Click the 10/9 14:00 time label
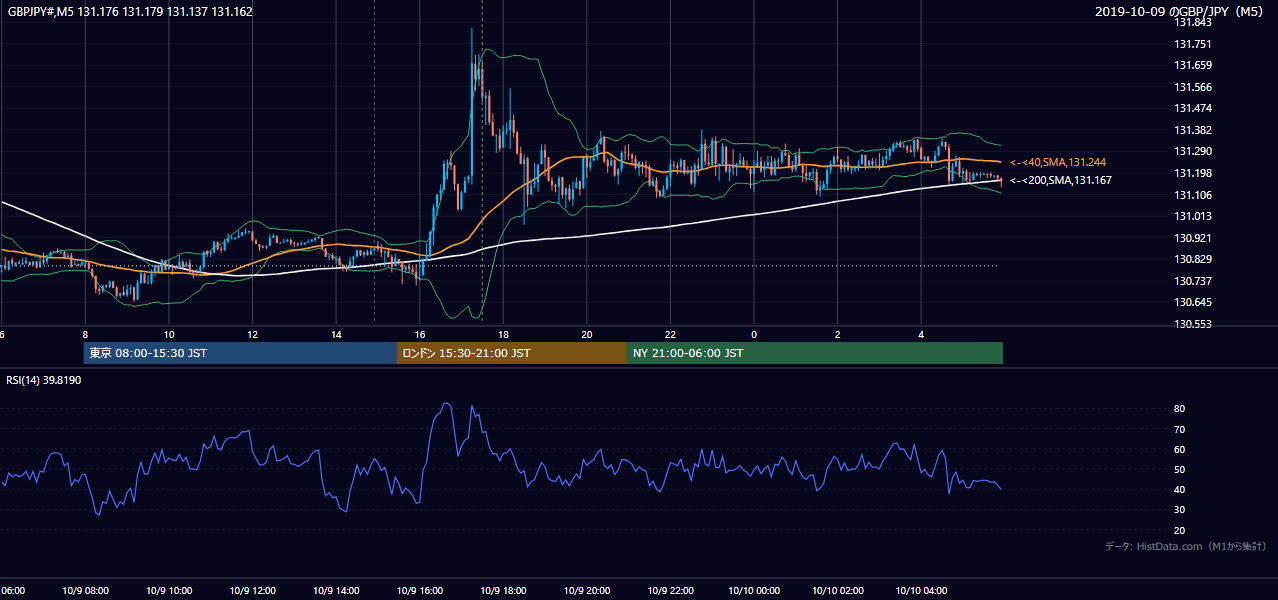 tap(336, 590)
